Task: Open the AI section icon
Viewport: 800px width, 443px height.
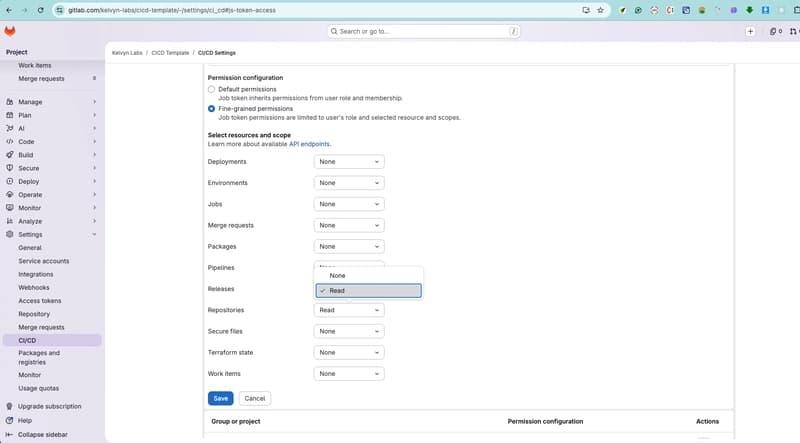Action: click(10, 128)
